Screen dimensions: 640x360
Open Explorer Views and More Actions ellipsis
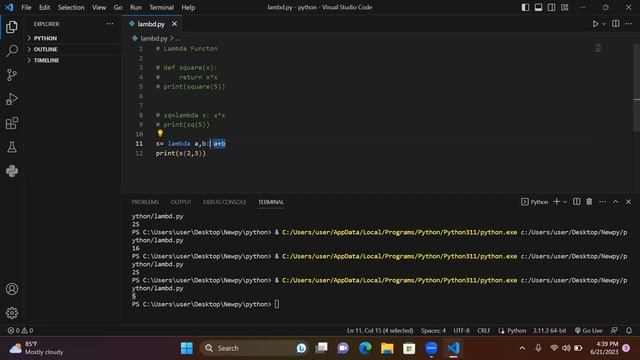(110, 24)
